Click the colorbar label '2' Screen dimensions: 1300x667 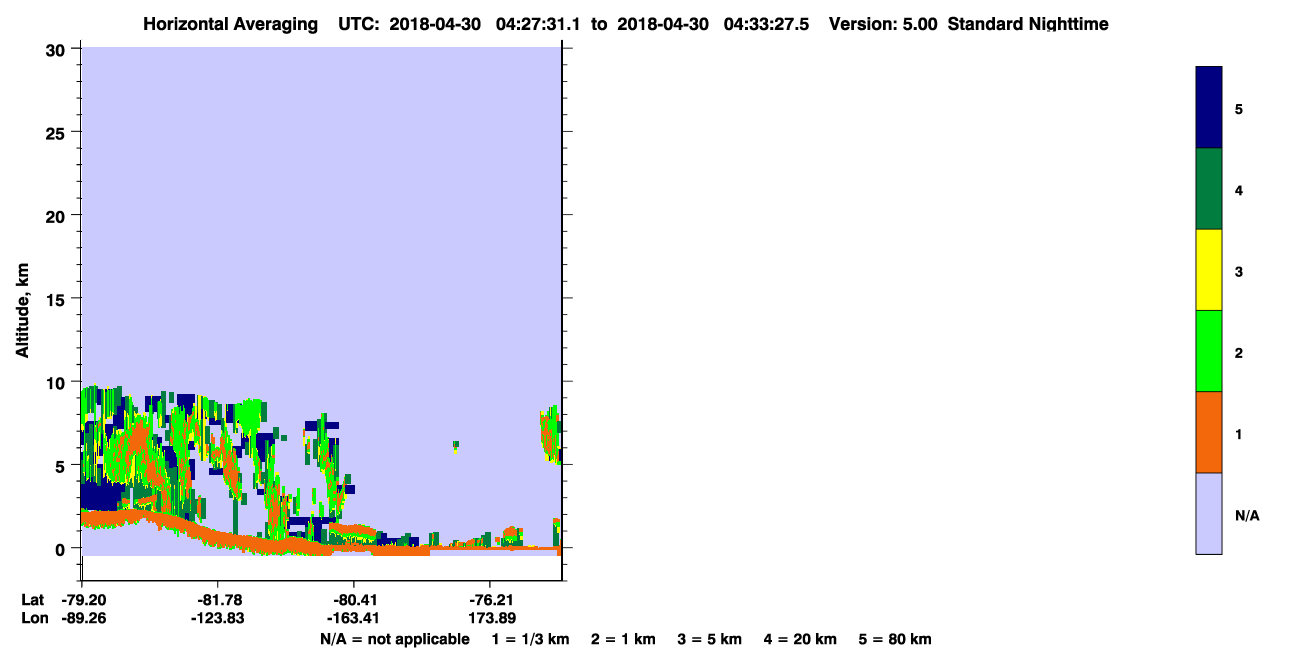(x=1239, y=353)
